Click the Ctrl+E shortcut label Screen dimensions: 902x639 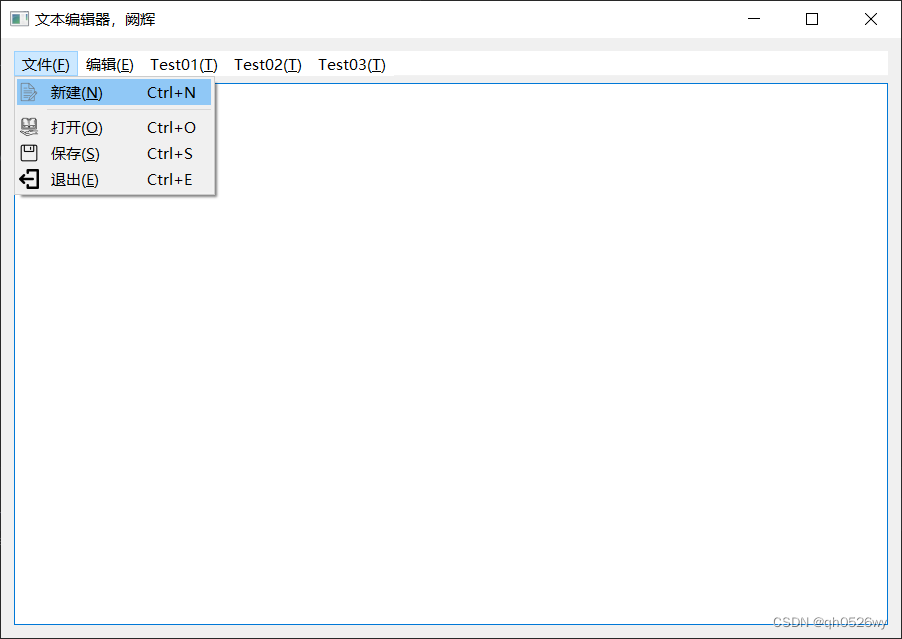point(170,179)
